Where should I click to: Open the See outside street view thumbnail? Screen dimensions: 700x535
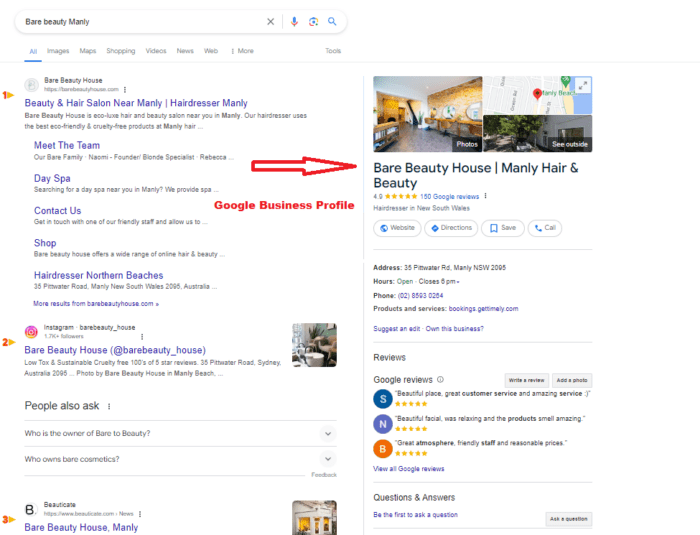pyautogui.click(x=538, y=134)
